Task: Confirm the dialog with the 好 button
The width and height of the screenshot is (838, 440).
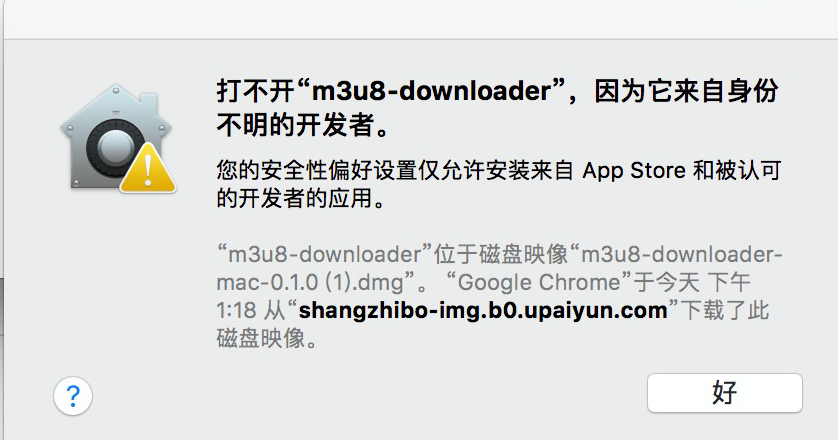Action: coord(724,393)
